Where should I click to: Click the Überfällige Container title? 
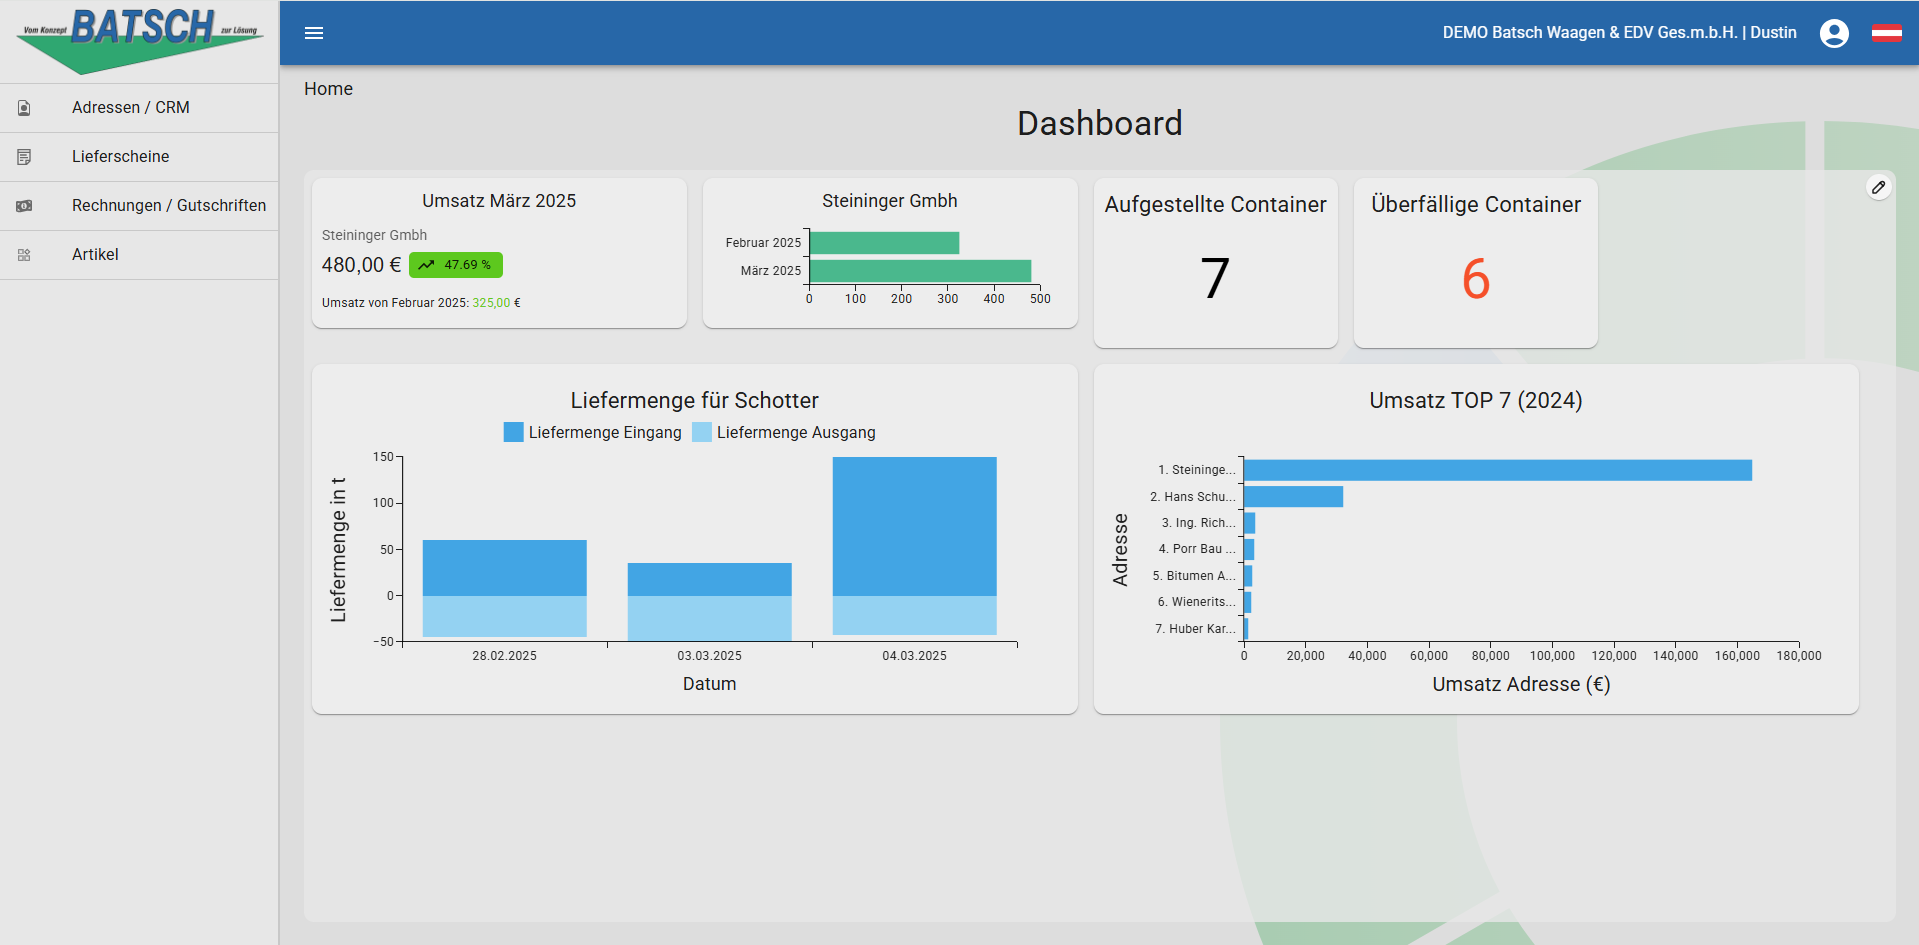(1476, 204)
